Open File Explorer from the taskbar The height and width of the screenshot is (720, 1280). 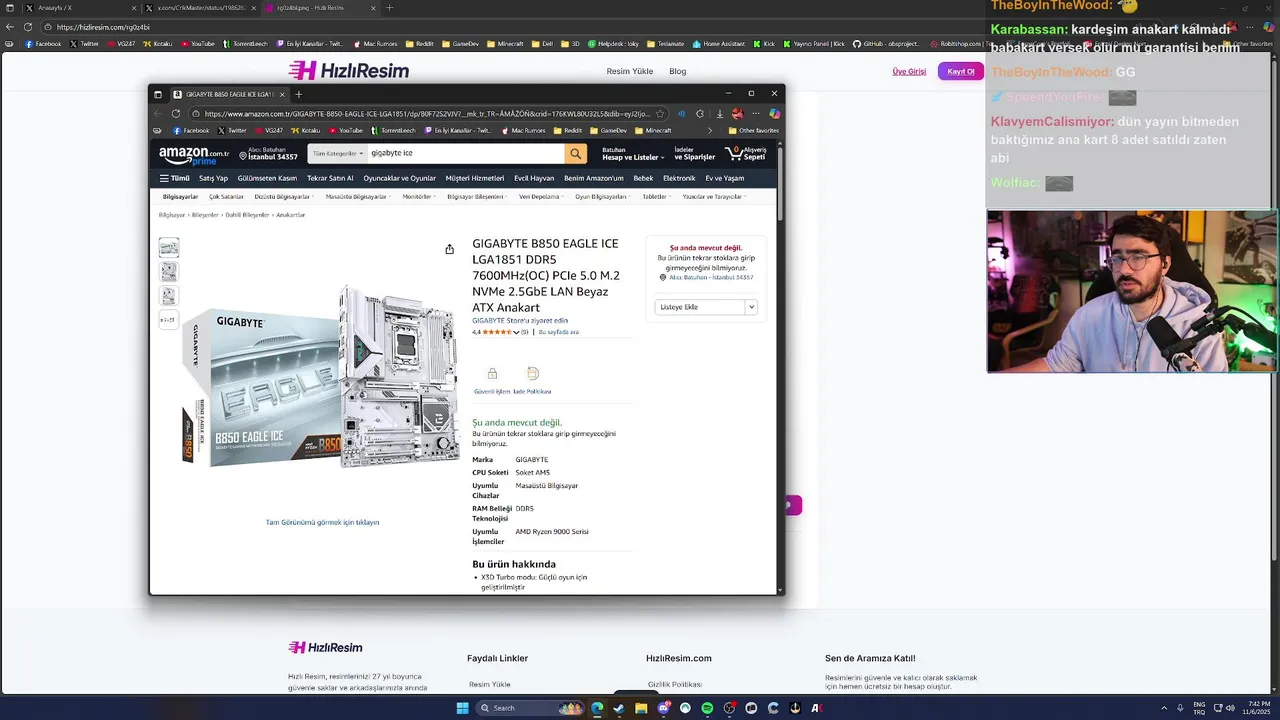(641, 708)
